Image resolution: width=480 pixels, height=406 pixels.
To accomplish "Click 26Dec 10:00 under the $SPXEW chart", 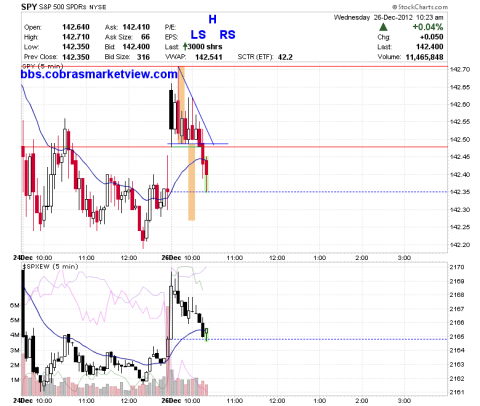I will [181, 400].
